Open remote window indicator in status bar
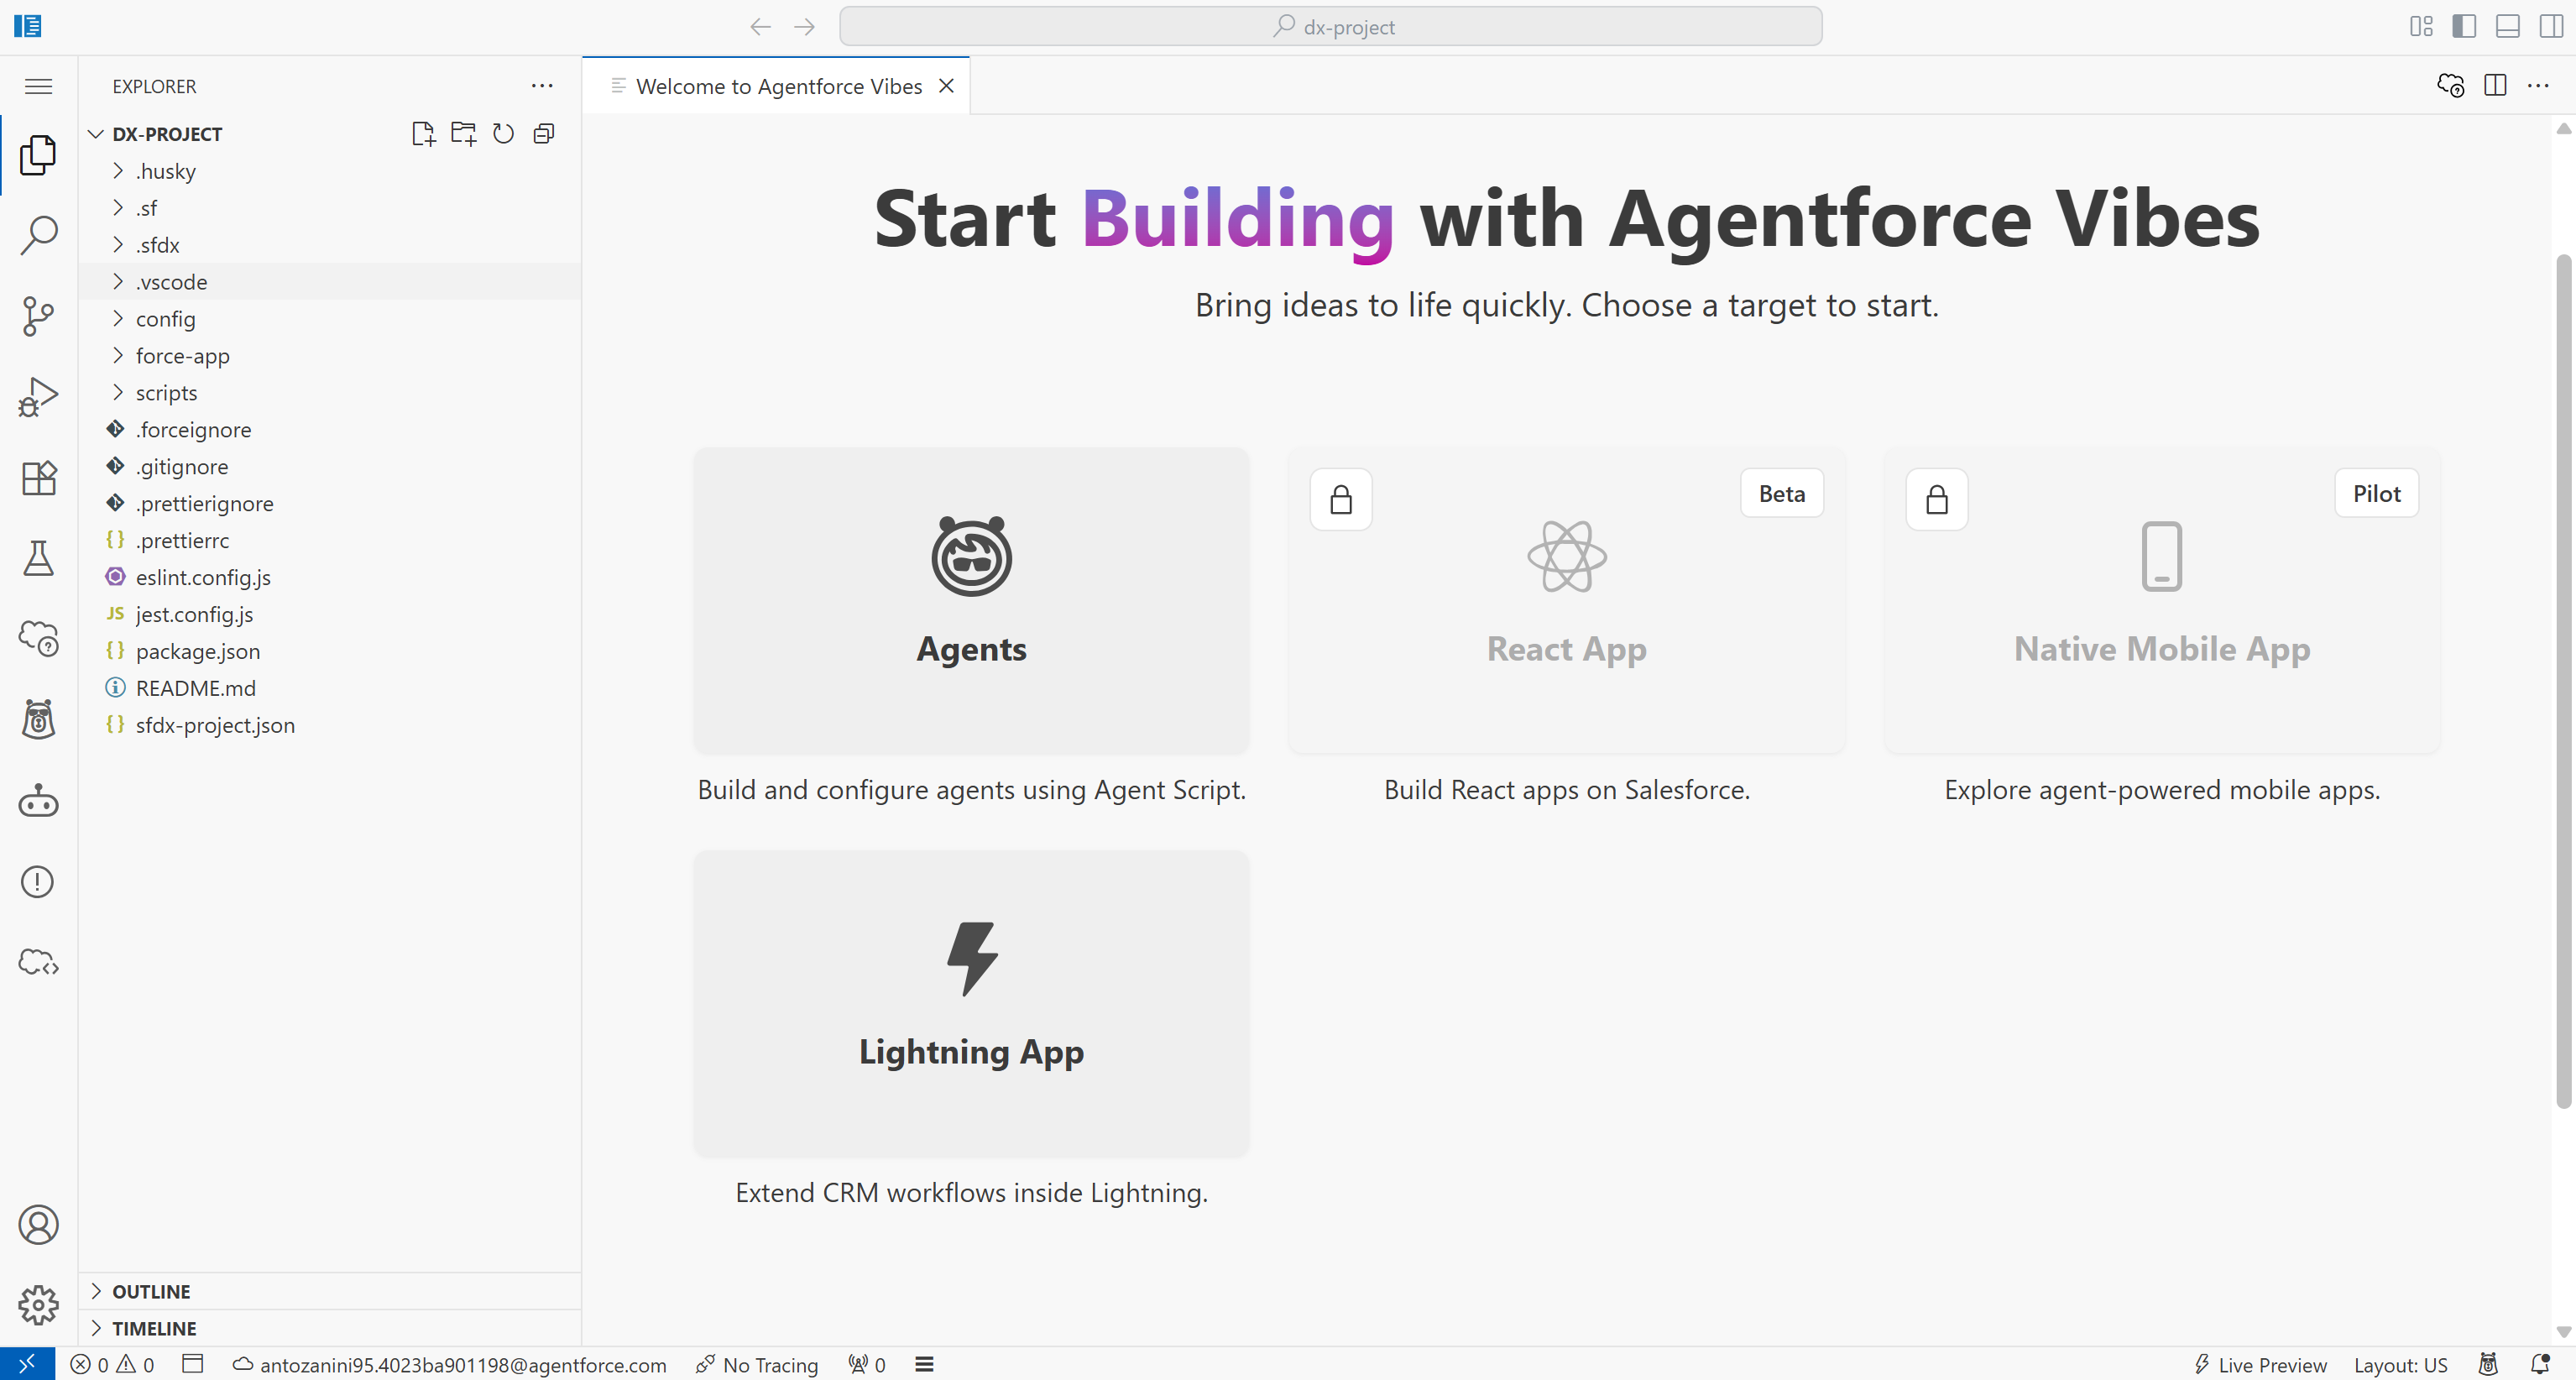 point(27,1364)
